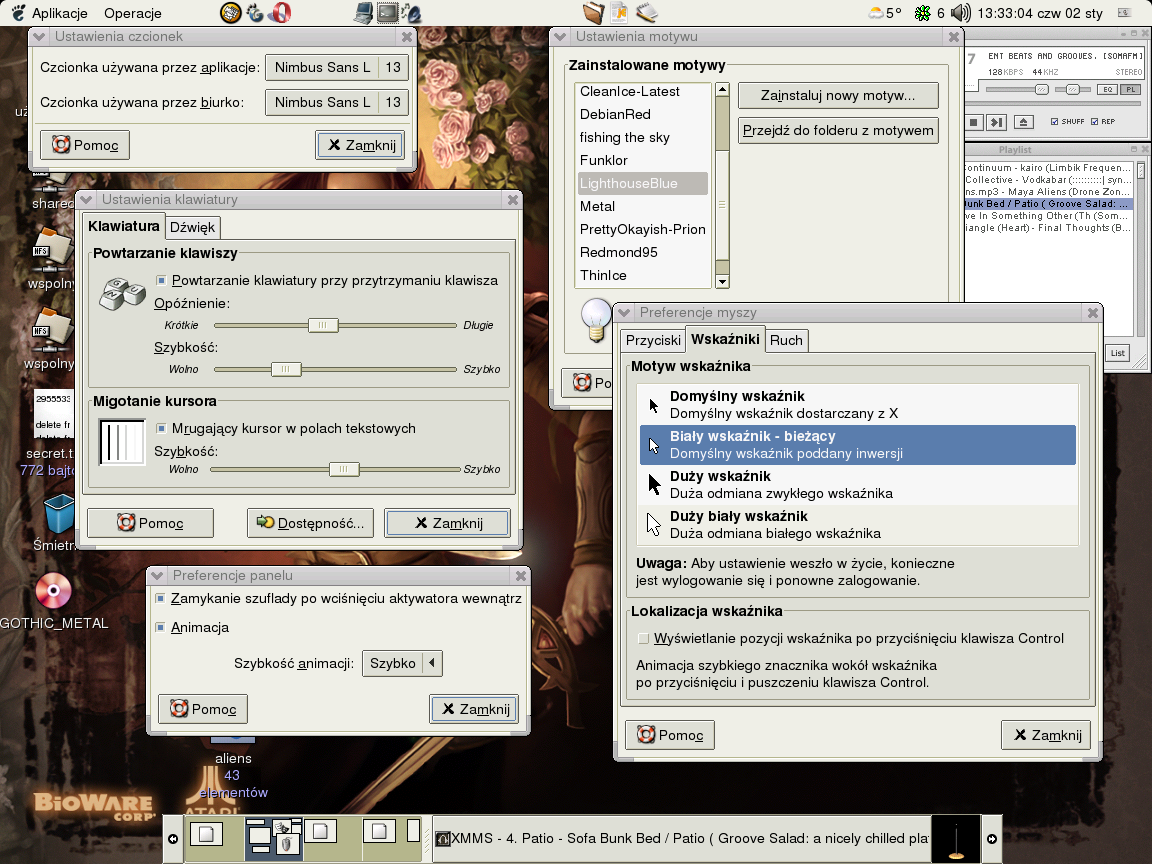Image resolution: width=1152 pixels, height=864 pixels.
Task: Open the window menu arrow of Ustawienia motywu
Action: (560, 36)
